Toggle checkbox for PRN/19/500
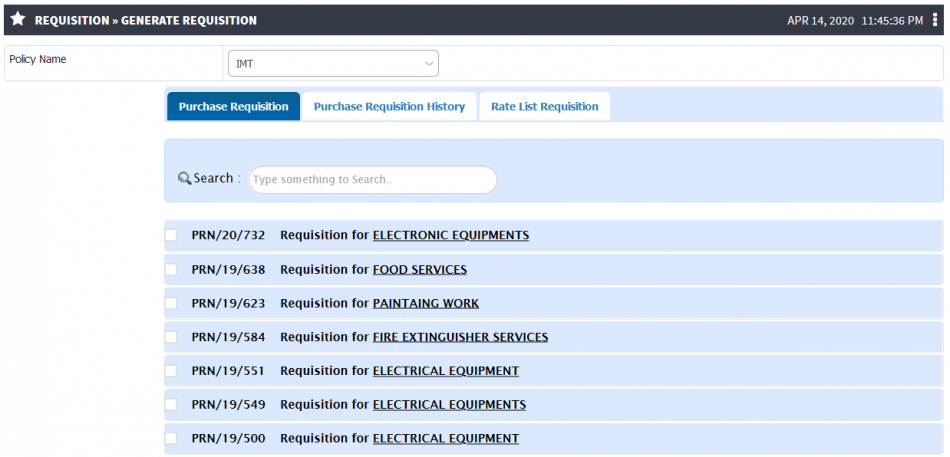The image size is (950, 457). (x=171, y=438)
